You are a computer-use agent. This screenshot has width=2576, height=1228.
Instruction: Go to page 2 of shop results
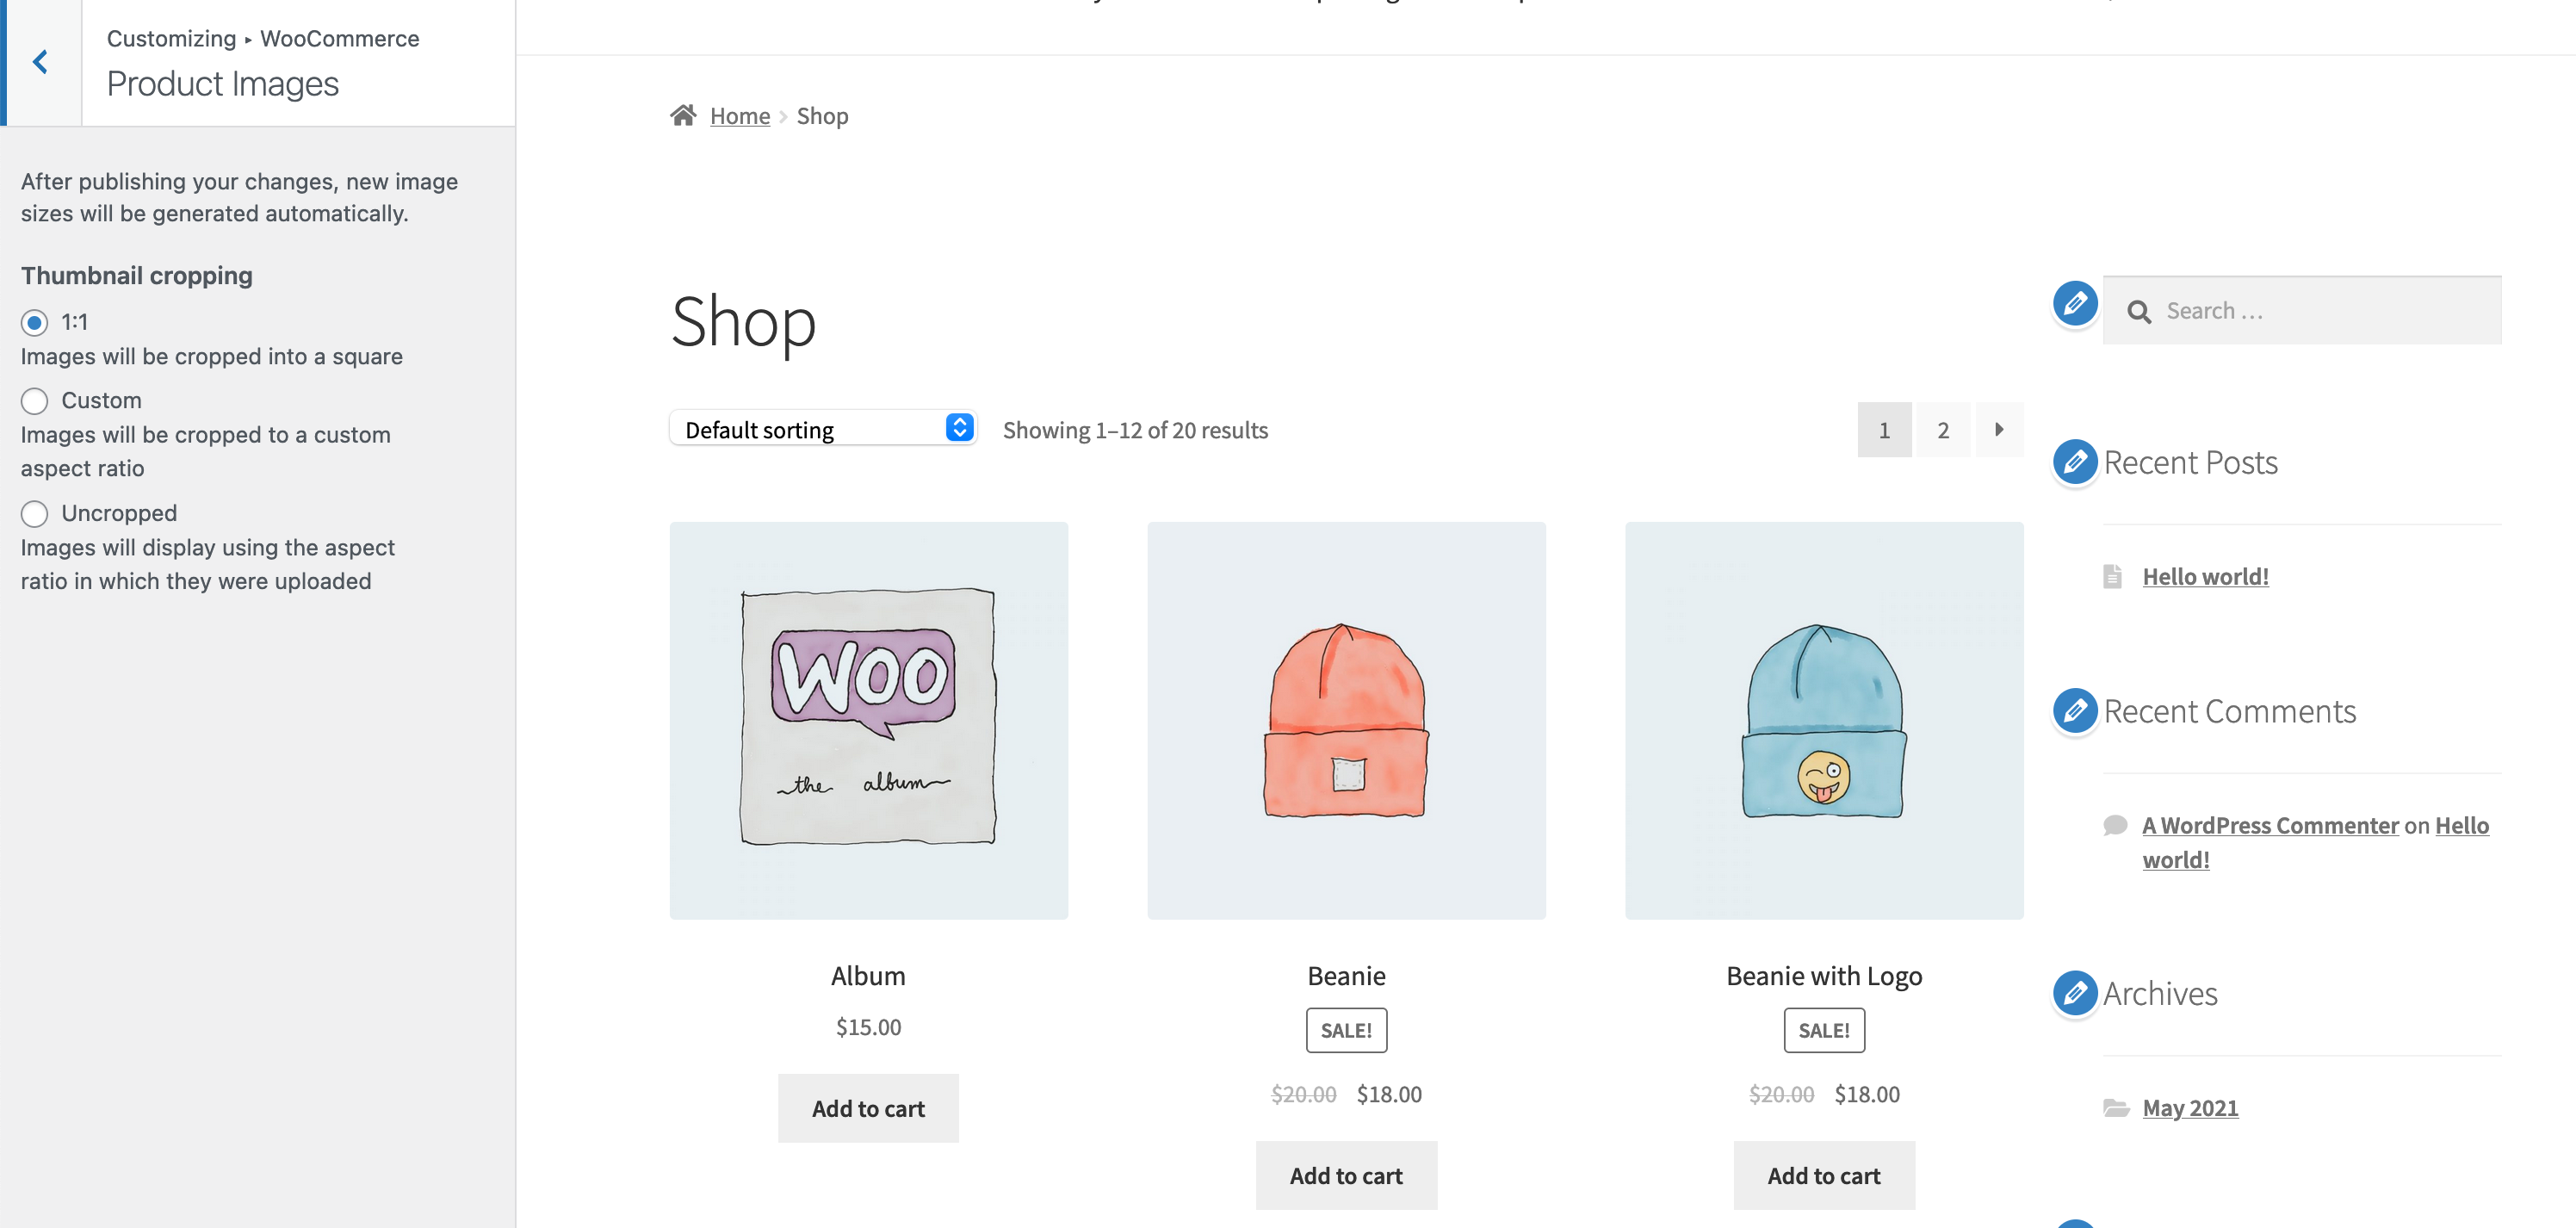1942,429
